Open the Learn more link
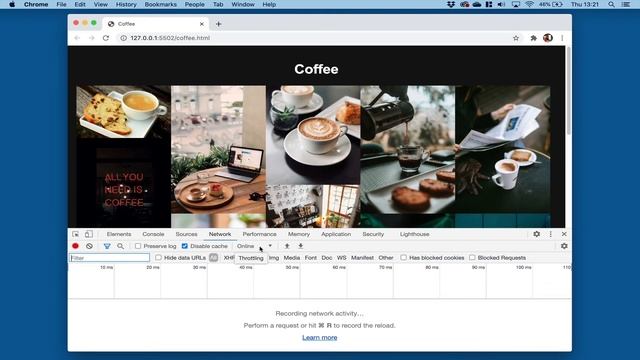The height and width of the screenshot is (360, 640). click(320, 338)
